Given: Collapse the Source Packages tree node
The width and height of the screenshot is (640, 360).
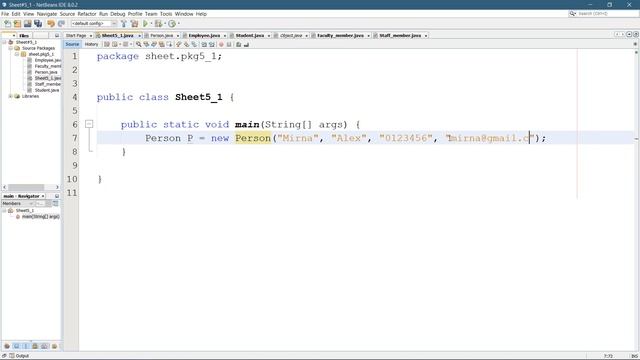Looking at the screenshot, I should tap(11, 48).
